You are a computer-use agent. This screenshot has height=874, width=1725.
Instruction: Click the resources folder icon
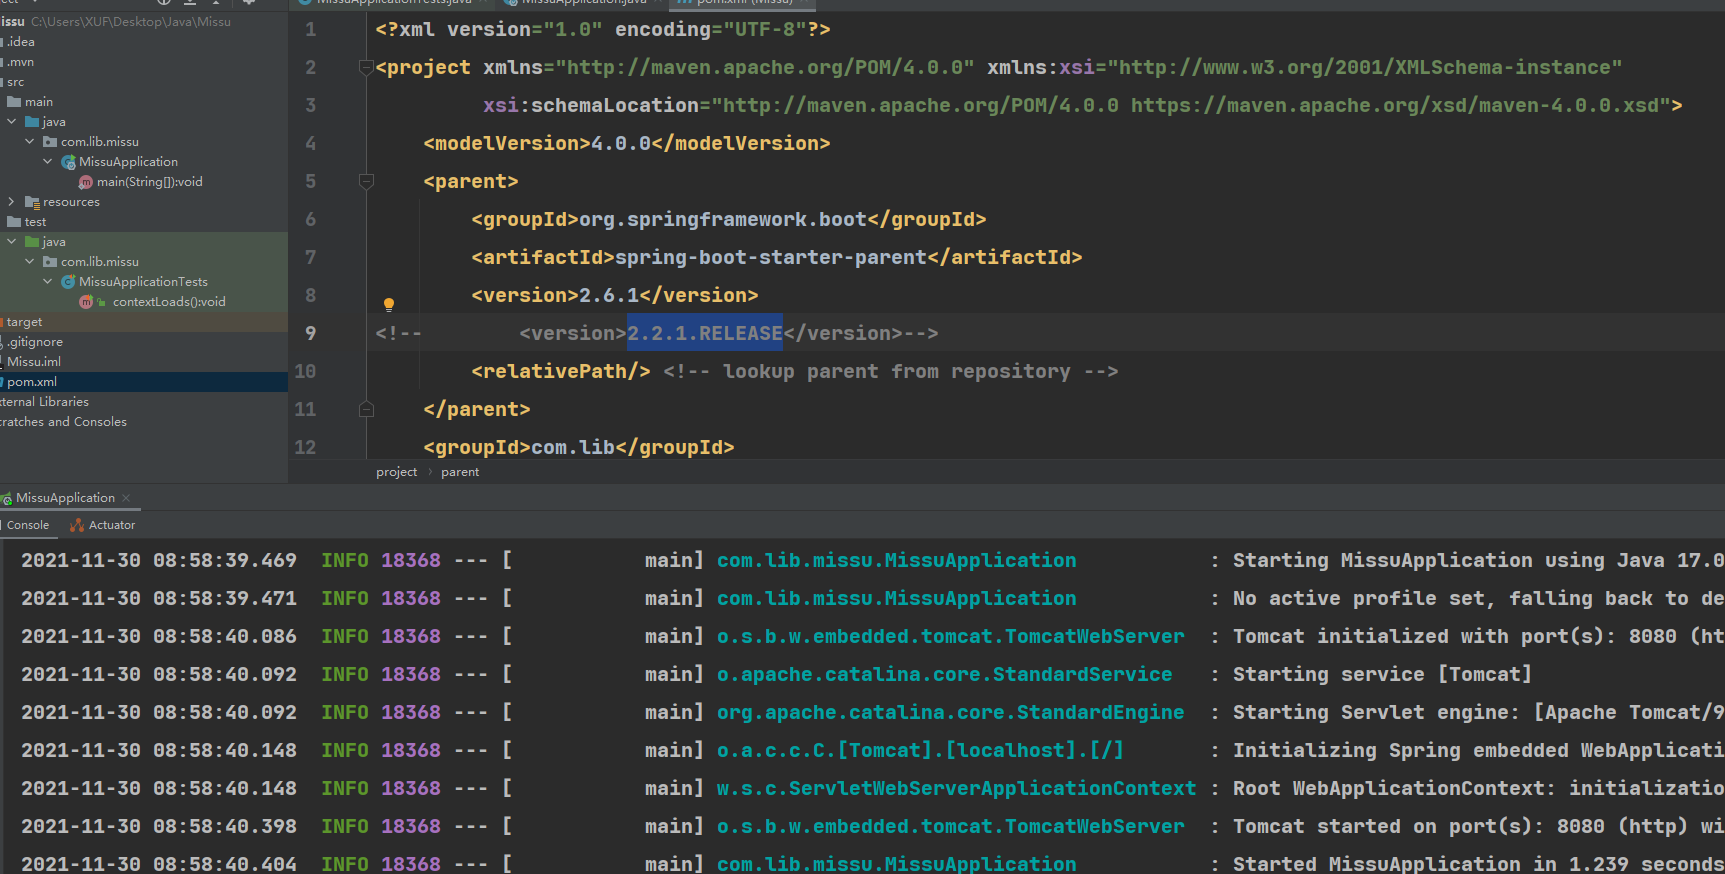pos(32,202)
